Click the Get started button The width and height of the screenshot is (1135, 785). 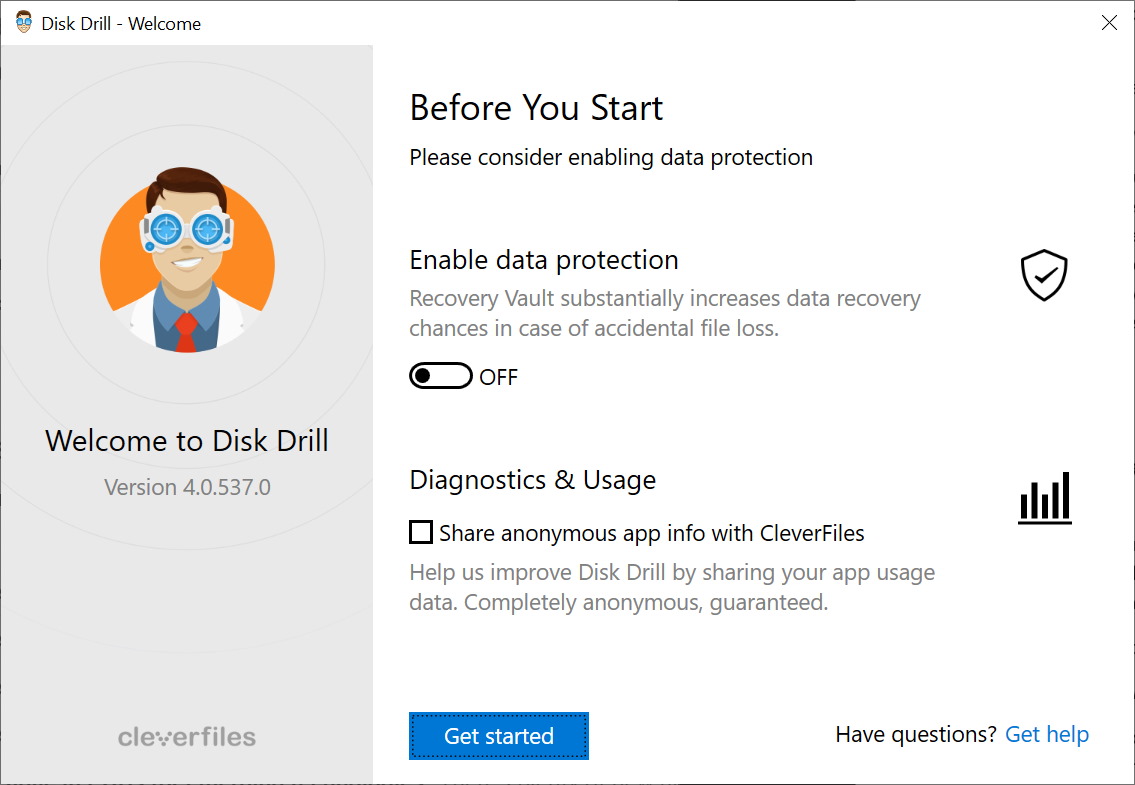[x=499, y=736]
